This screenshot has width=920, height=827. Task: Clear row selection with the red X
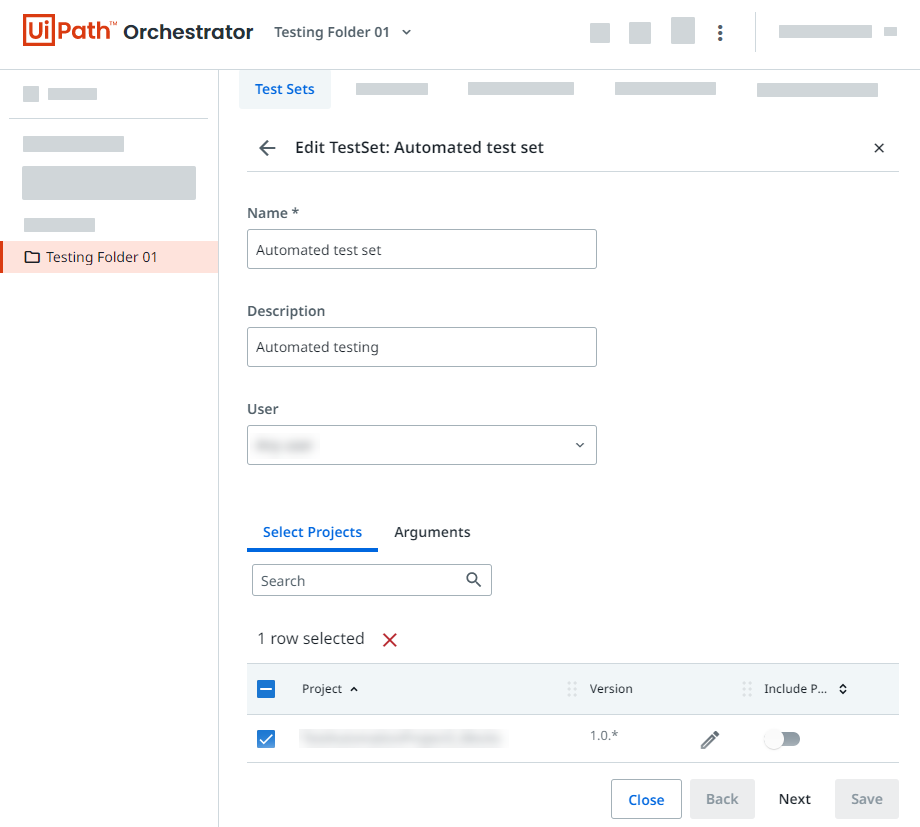pyautogui.click(x=389, y=638)
